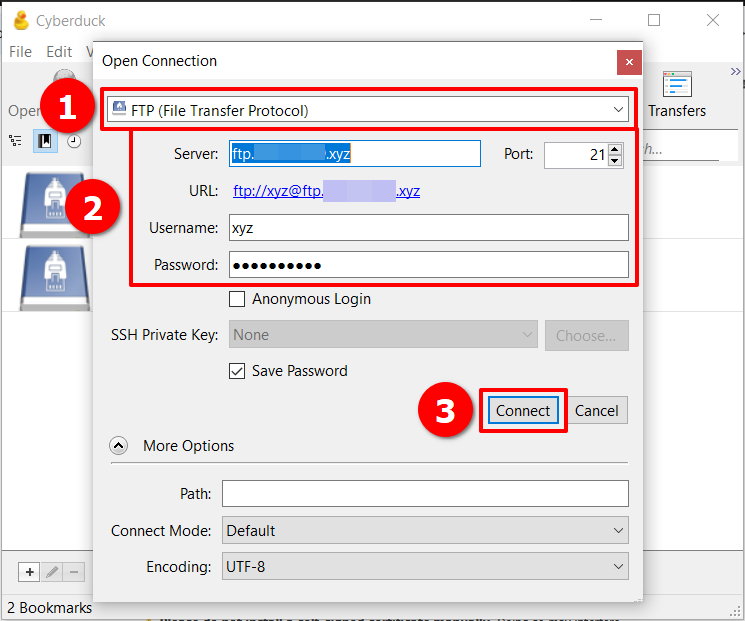The height and width of the screenshot is (621, 745).
Task: Click the Path input field
Action: (x=425, y=494)
